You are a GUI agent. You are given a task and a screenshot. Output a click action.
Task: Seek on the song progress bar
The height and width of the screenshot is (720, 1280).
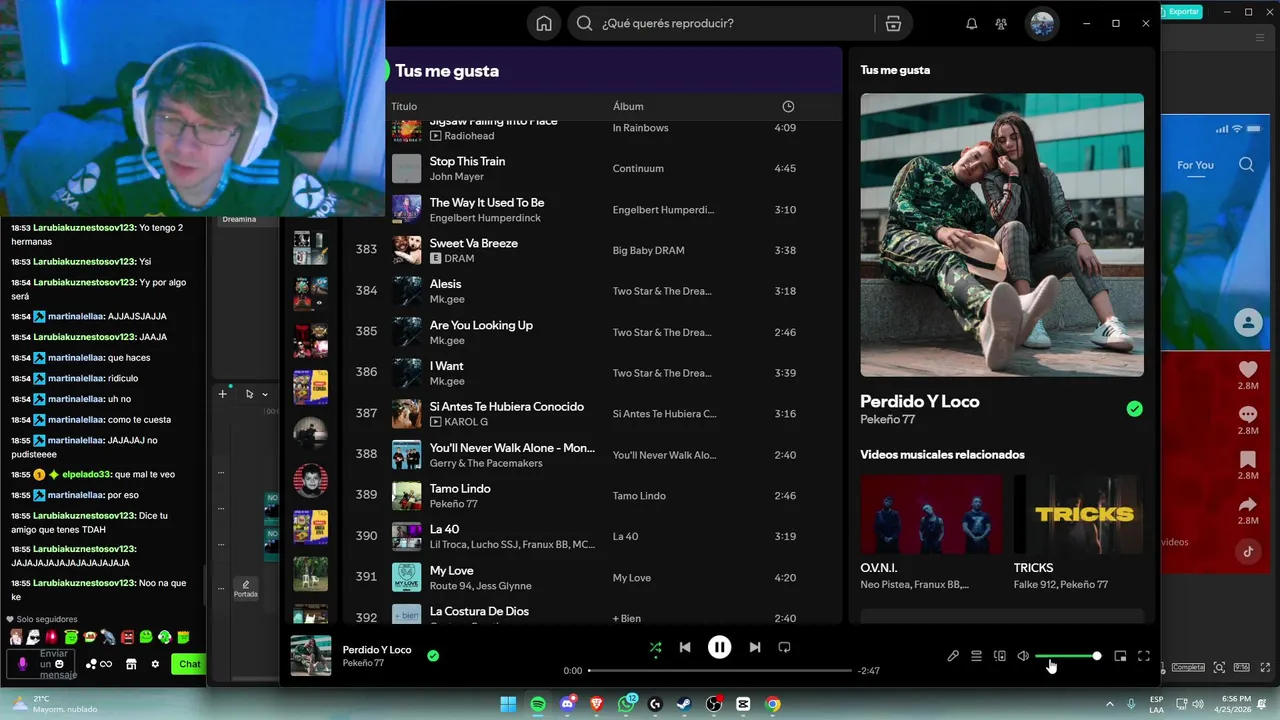coord(720,670)
